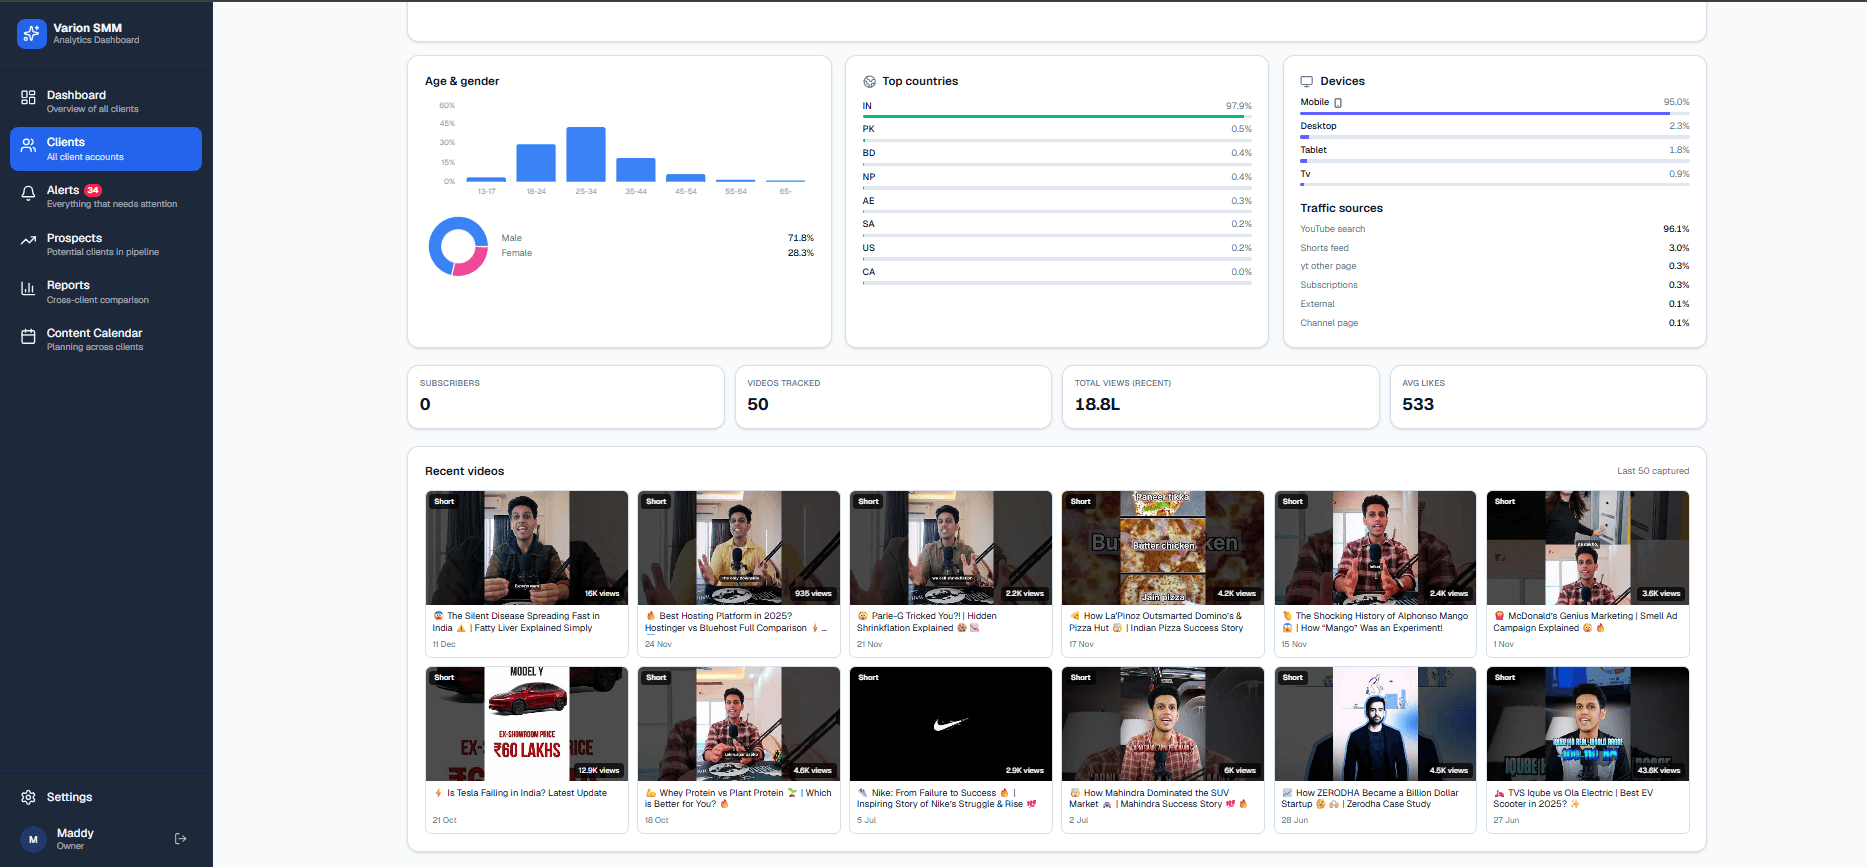Click Desktop device row label
1867x867 pixels.
click(1318, 126)
